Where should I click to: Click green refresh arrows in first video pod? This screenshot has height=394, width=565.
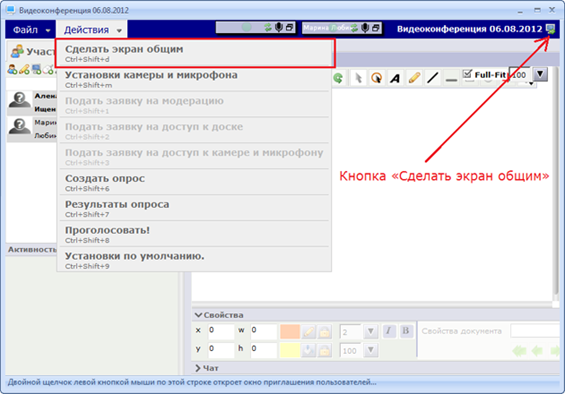click(268, 27)
